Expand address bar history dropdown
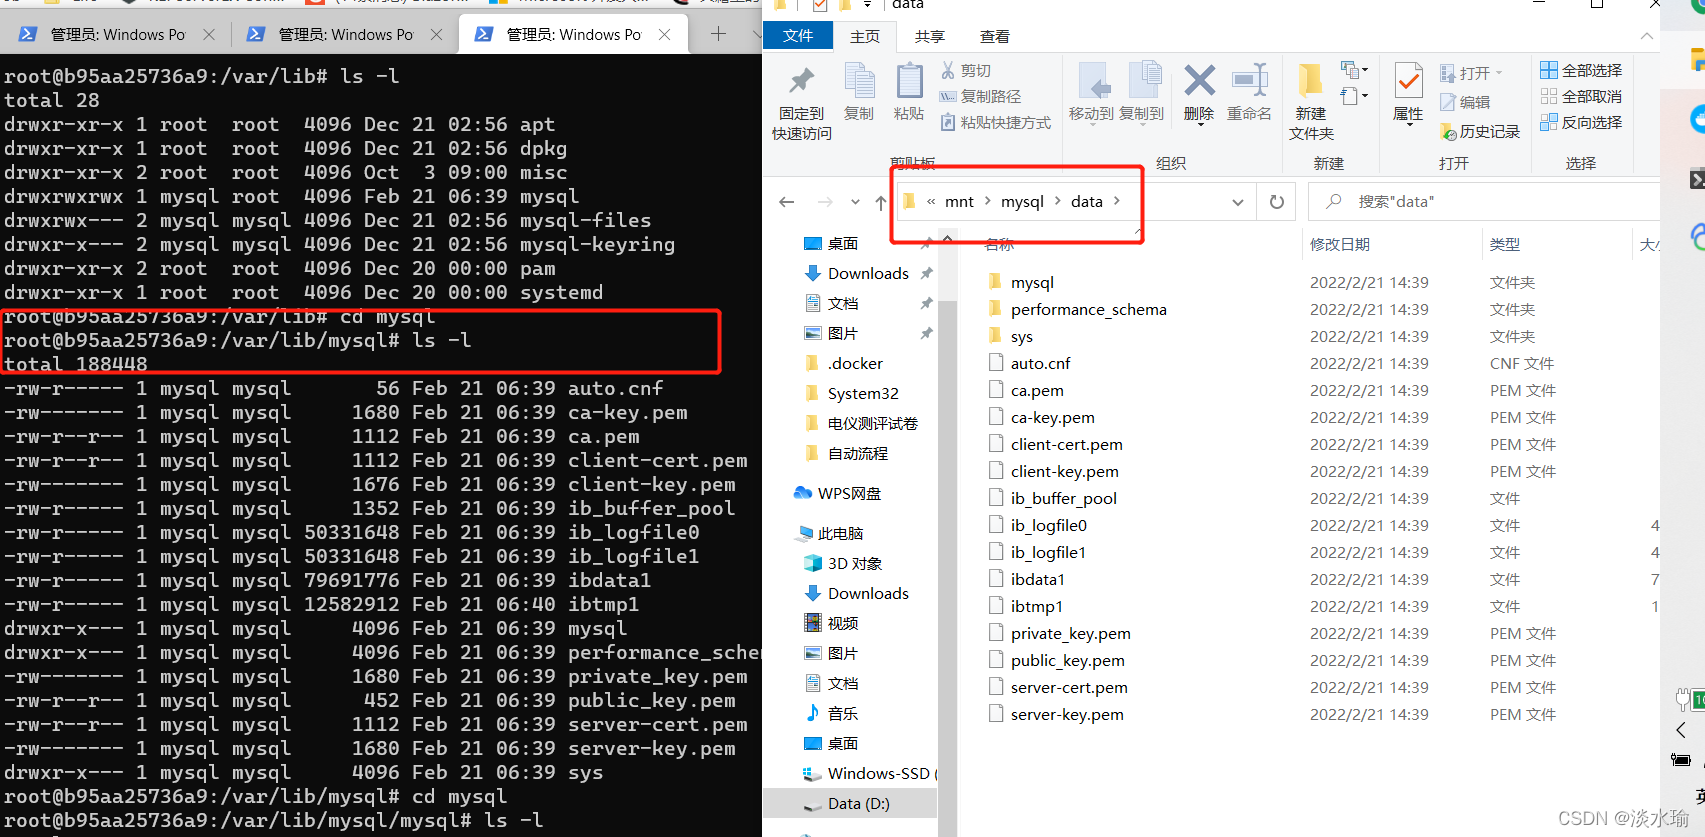1705x837 pixels. (1238, 202)
